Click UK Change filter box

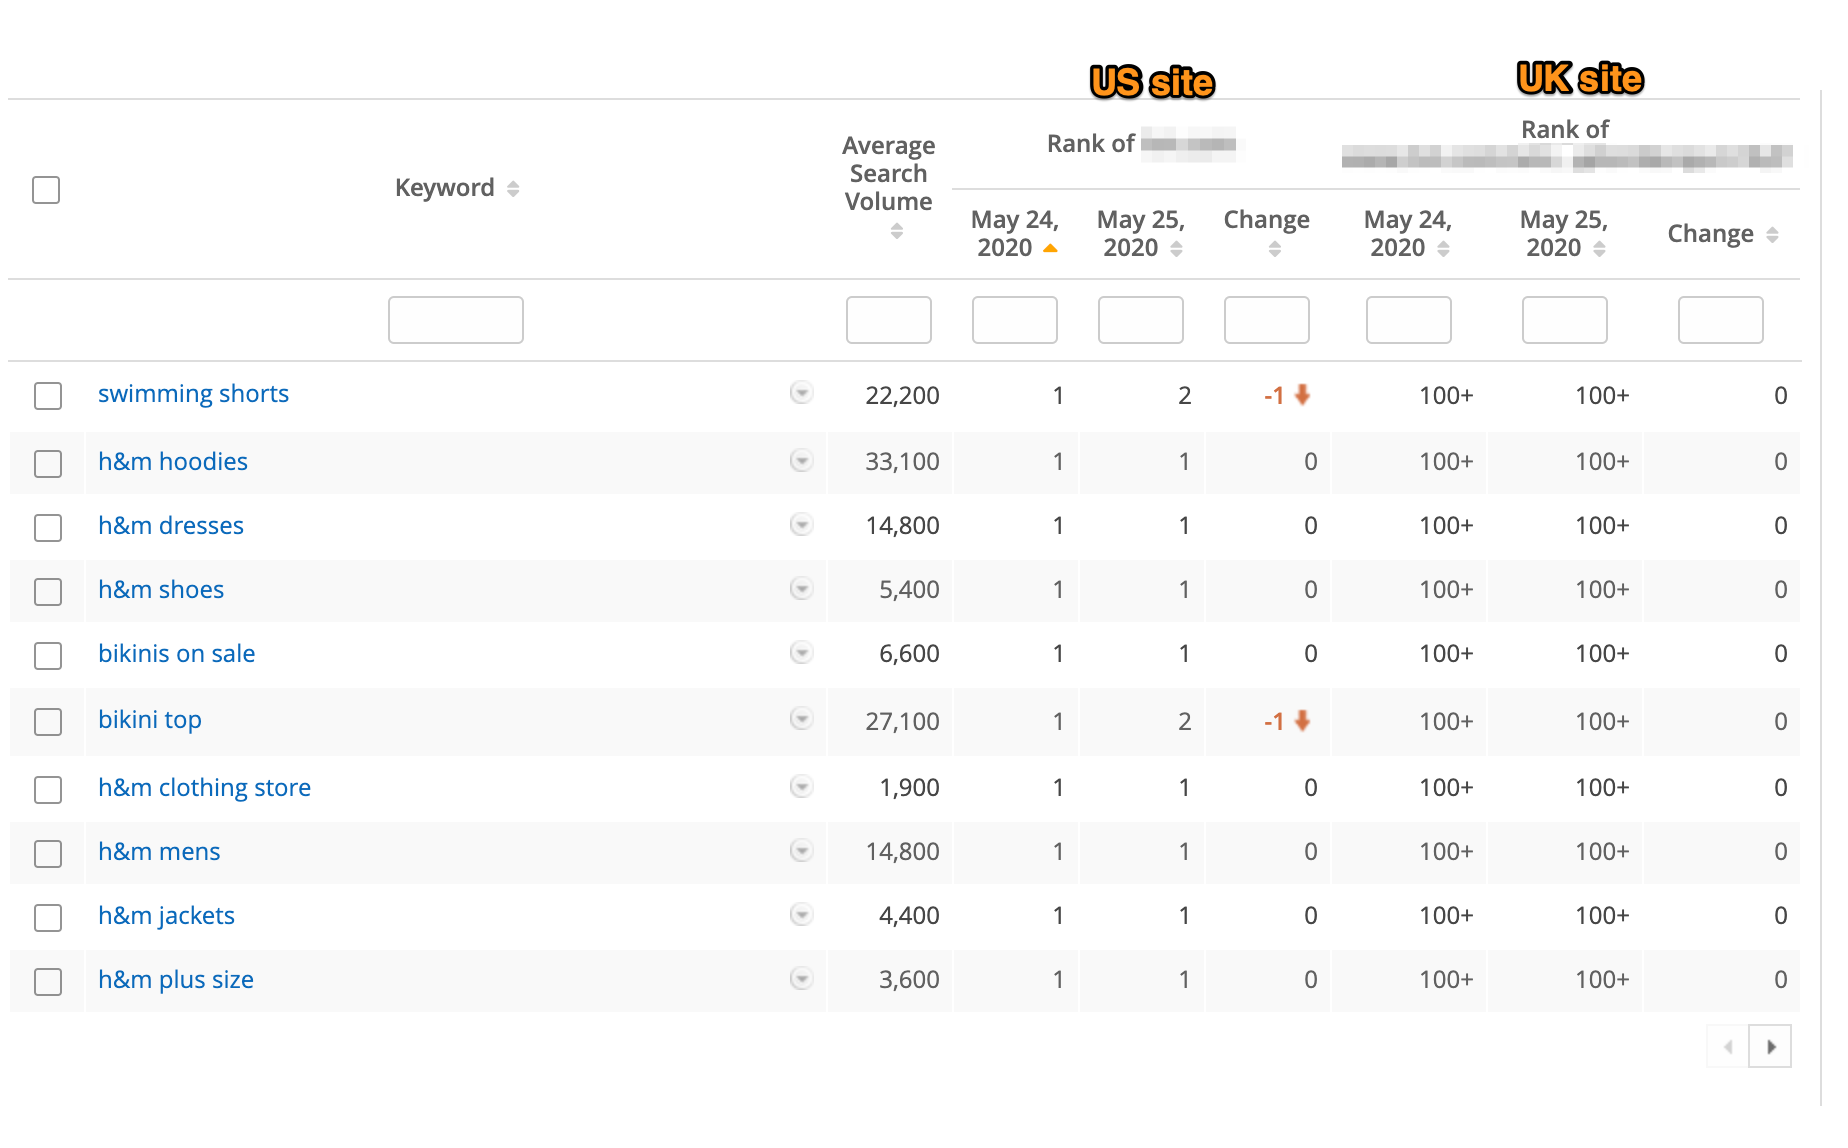(x=1721, y=320)
